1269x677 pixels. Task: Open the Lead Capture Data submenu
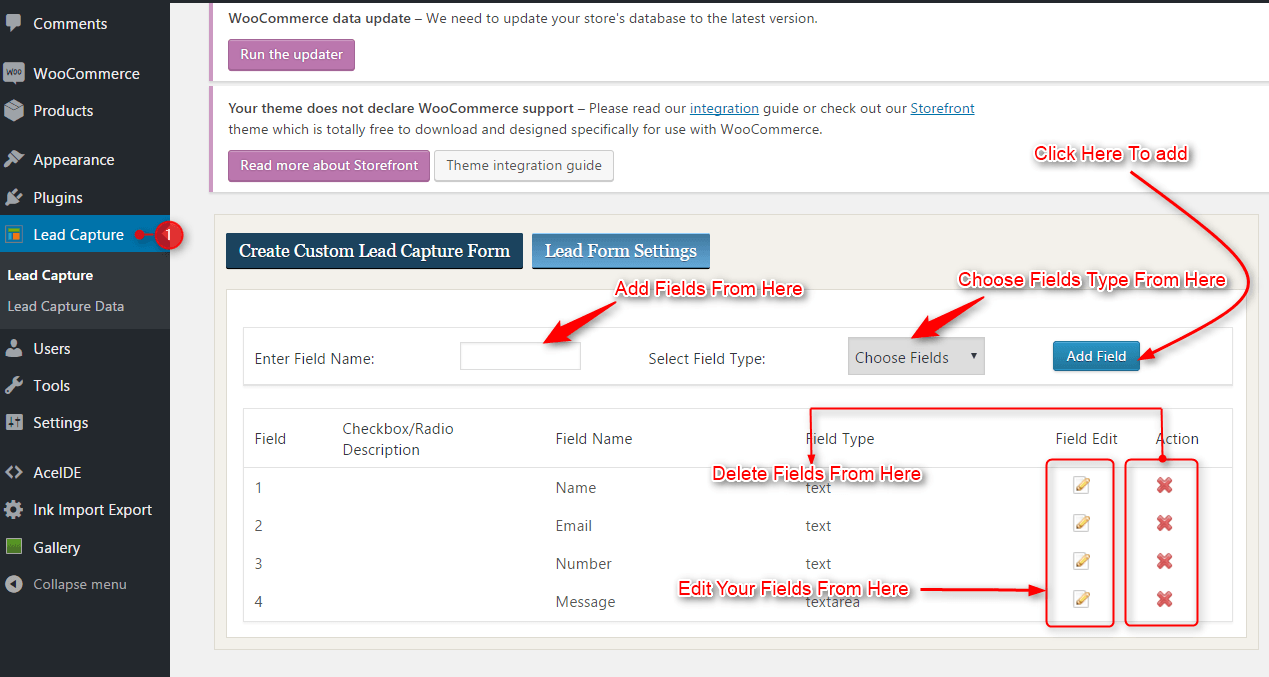point(66,306)
